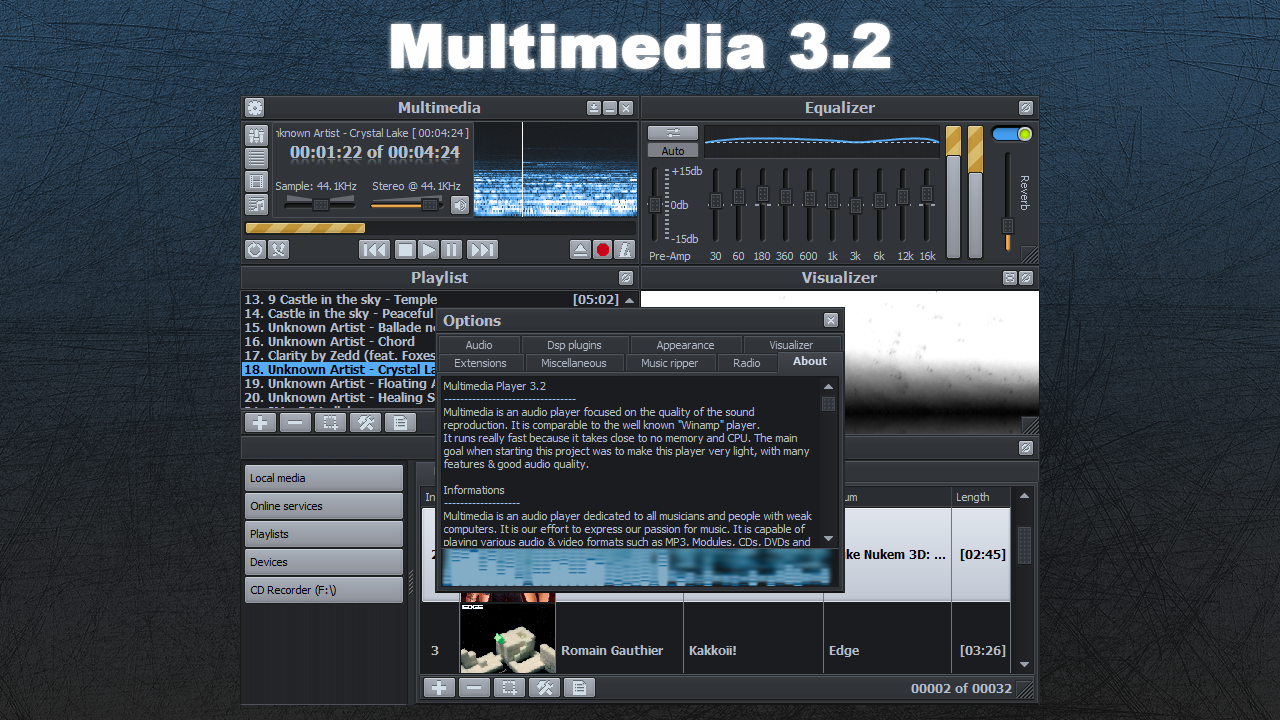Toggle shuffle with the crossed arrows icon
Image resolution: width=1280 pixels, height=720 pixels.
pyautogui.click(x=278, y=250)
